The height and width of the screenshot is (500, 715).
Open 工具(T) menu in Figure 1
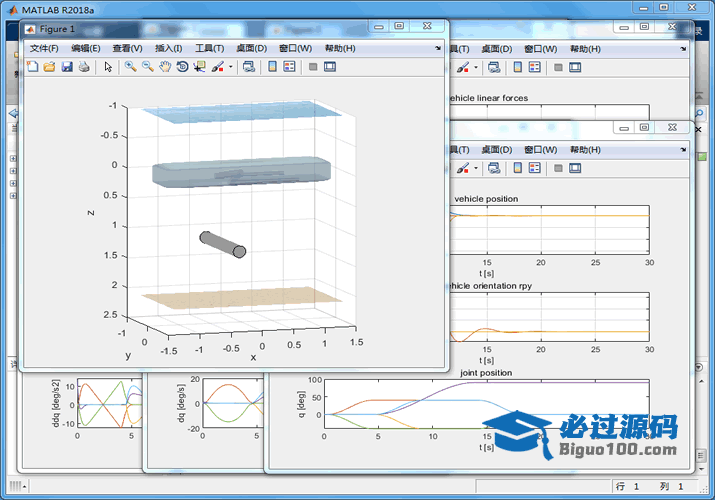(x=209, y=48)
